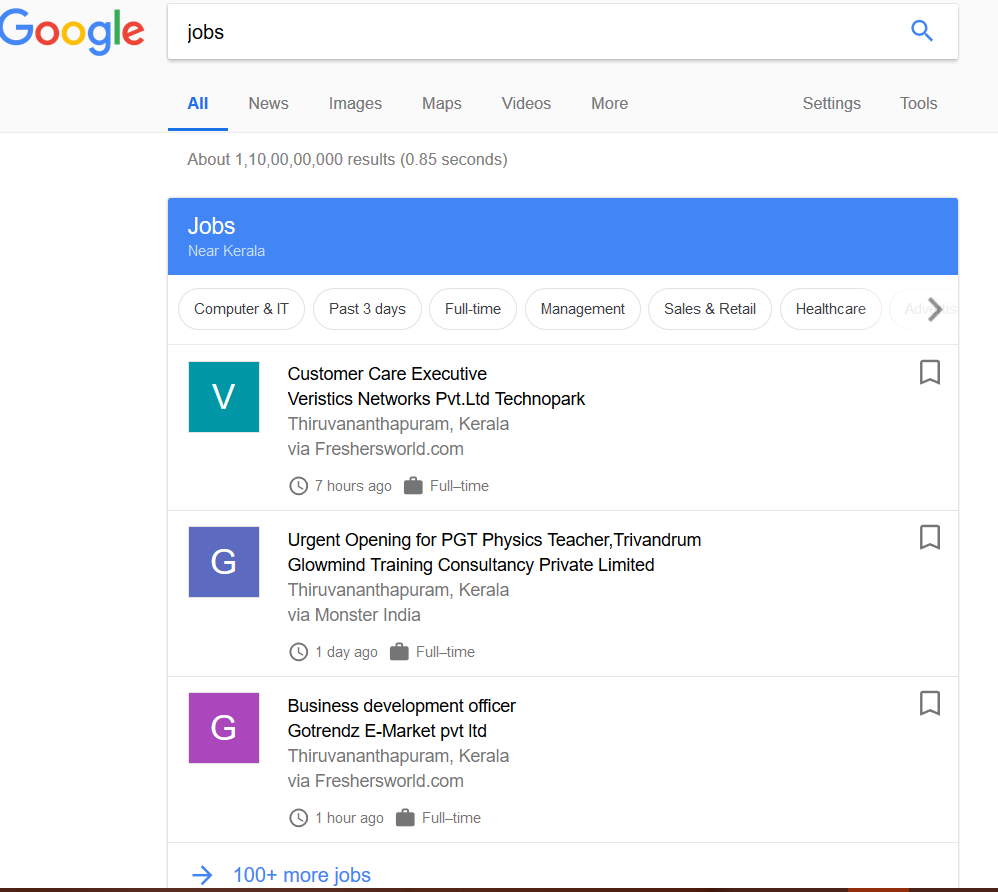Click '7 hours ago' posting time

(x=353, y=486)
